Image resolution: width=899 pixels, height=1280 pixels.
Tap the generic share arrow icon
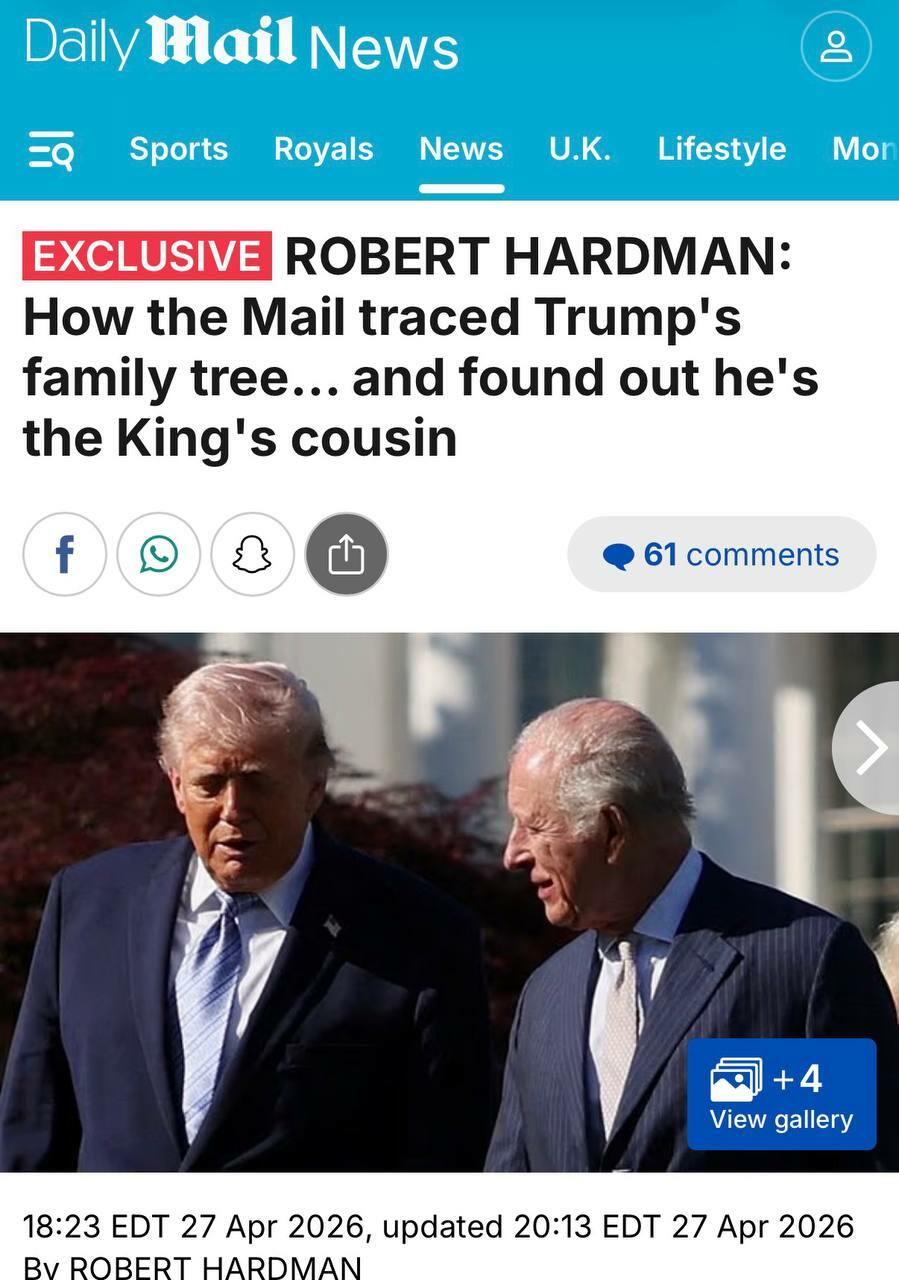pos(346,554)
